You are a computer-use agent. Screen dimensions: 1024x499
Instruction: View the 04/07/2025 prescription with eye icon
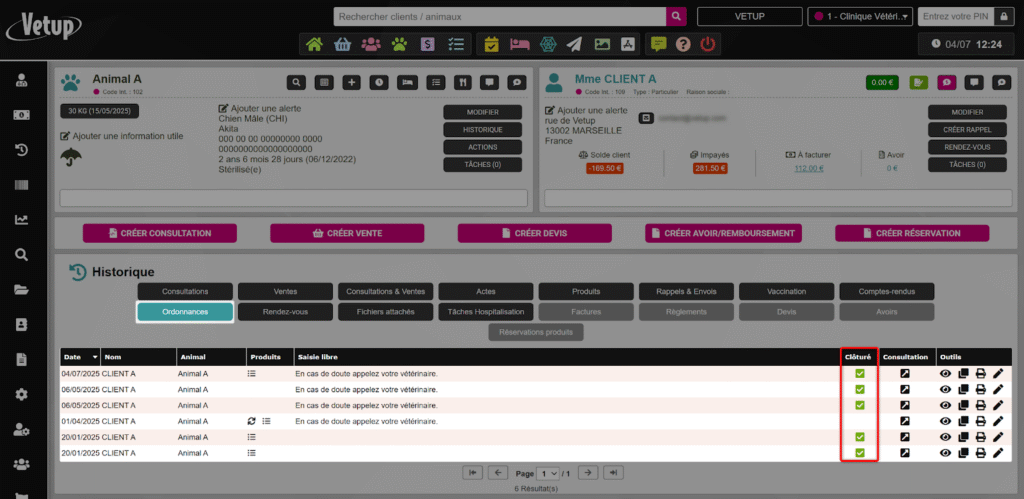point(945,374)
